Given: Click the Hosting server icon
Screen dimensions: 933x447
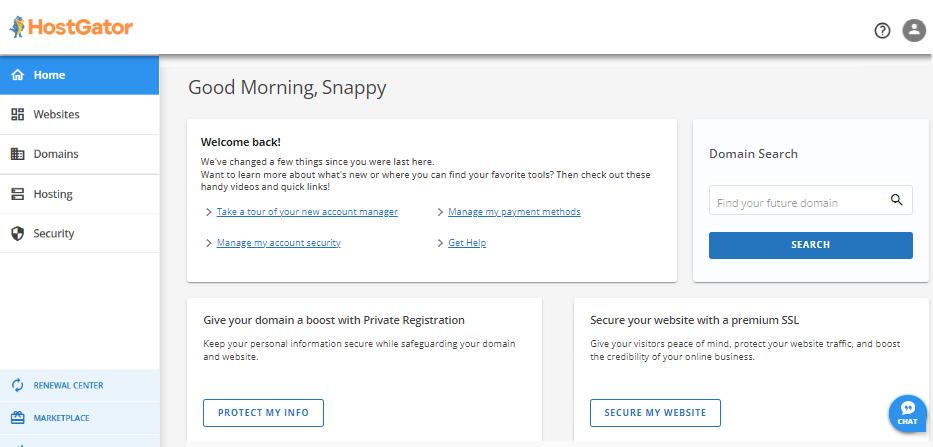Looking at the screenshot, I should (18, 194).
